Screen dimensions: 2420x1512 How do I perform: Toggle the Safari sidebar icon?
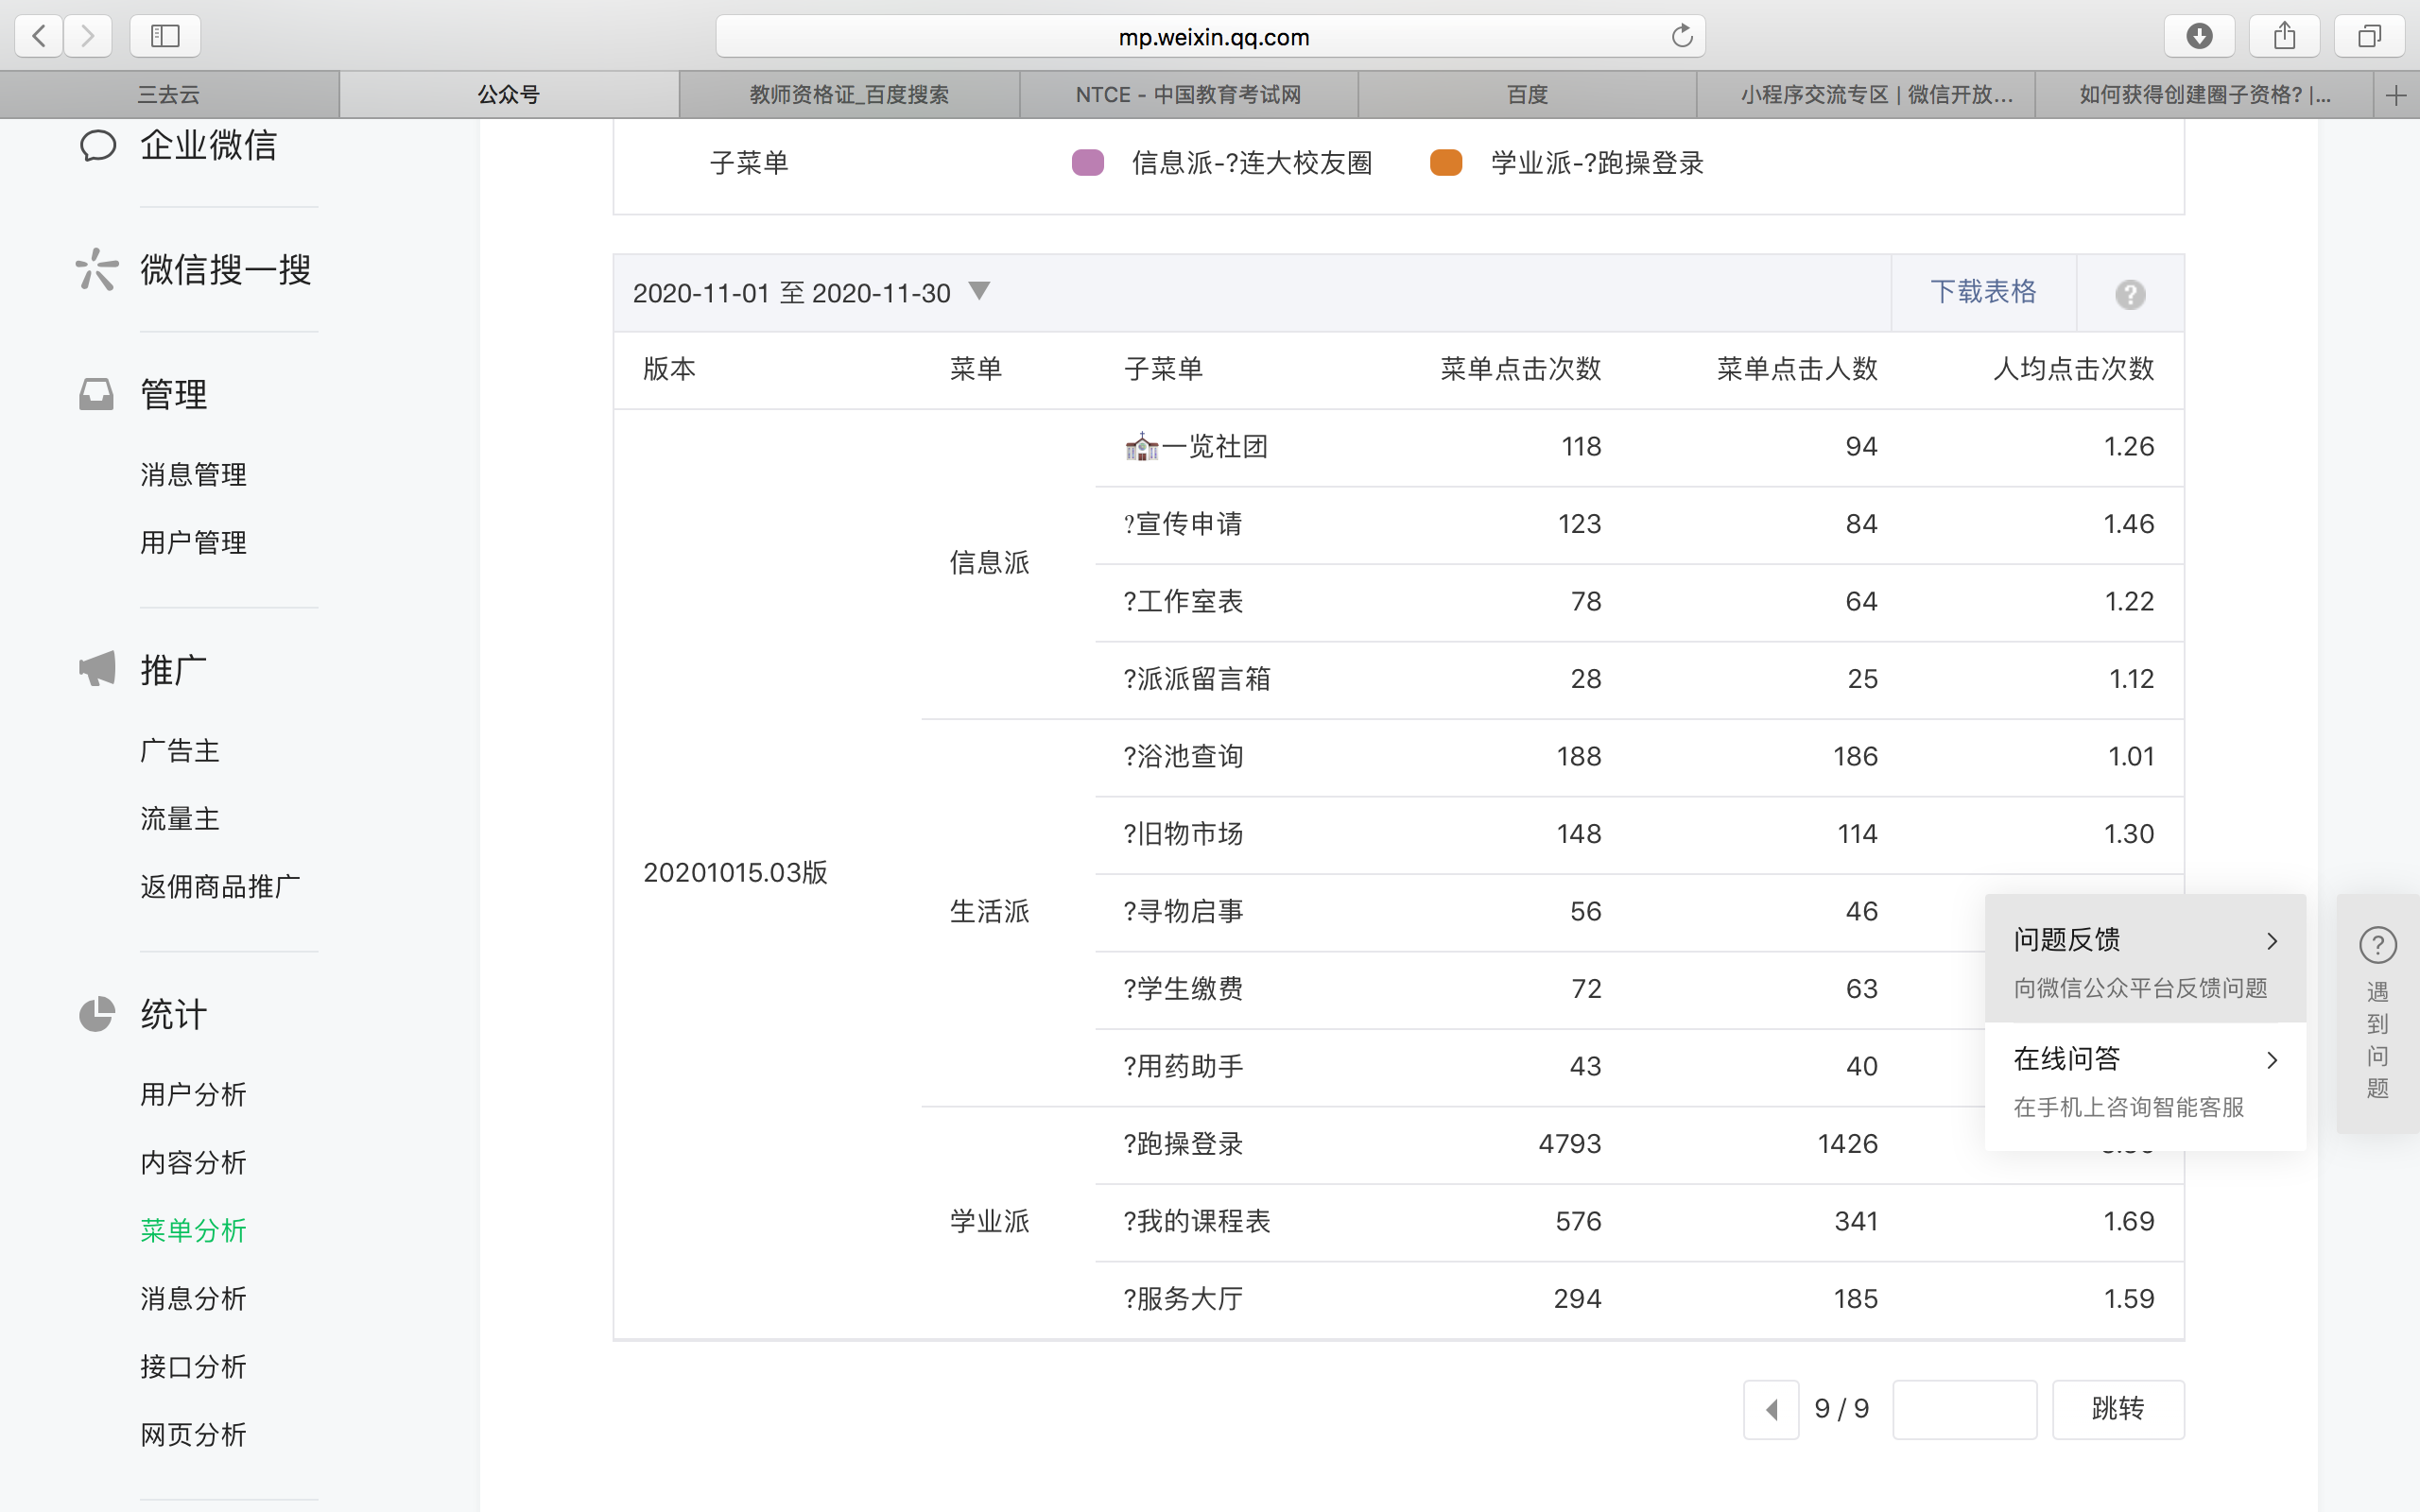[165, 37]
